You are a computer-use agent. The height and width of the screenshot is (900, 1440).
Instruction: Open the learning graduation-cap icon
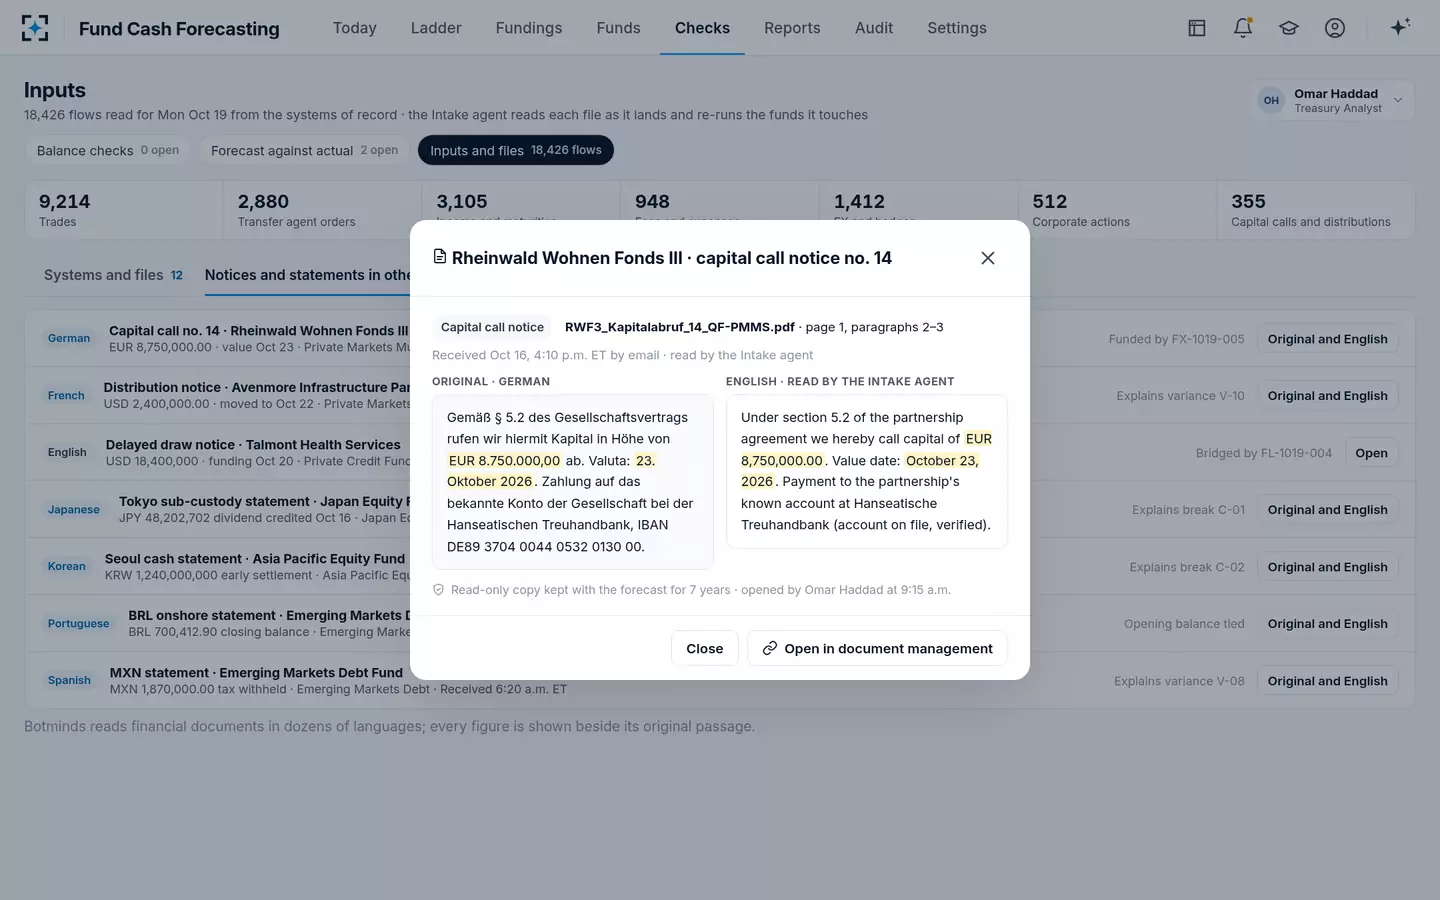pyautogui.click(x=1289, y=28)
